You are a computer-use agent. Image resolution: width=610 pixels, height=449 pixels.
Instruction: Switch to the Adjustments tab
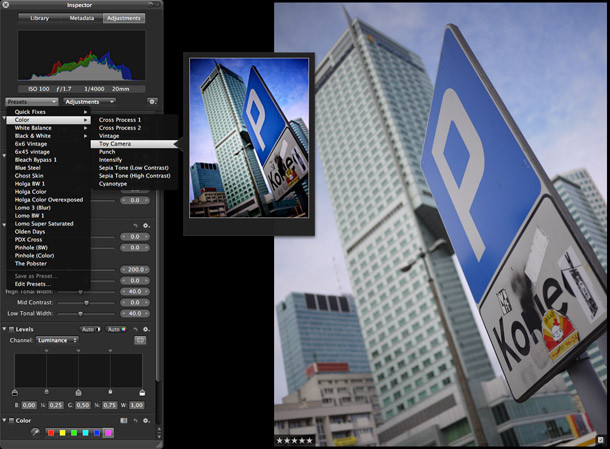(x=124, y=18)
